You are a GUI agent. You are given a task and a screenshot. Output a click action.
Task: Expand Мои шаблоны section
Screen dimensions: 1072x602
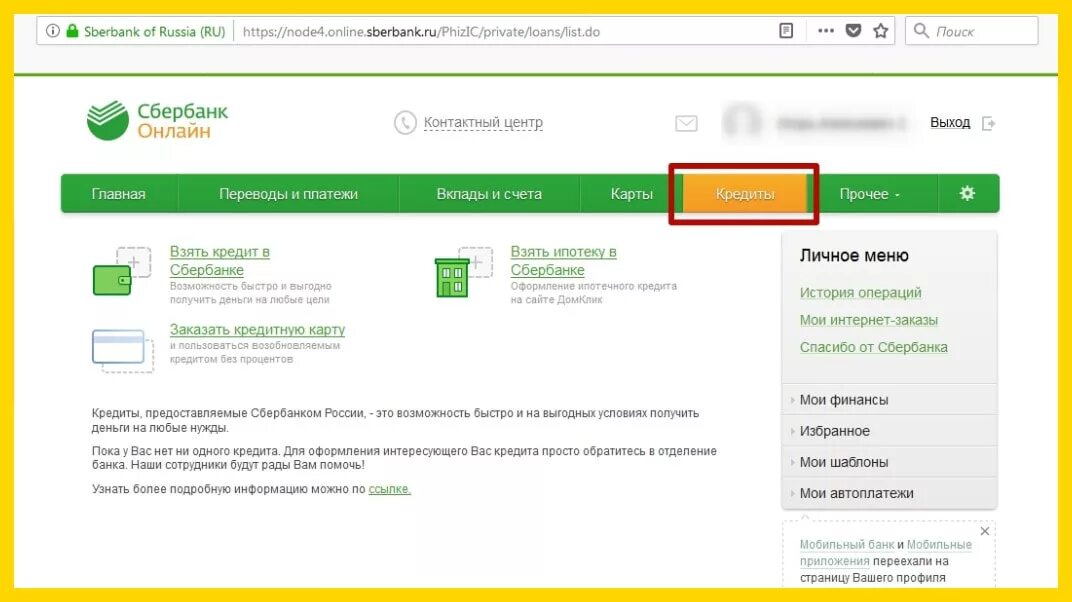click(889, 462)
